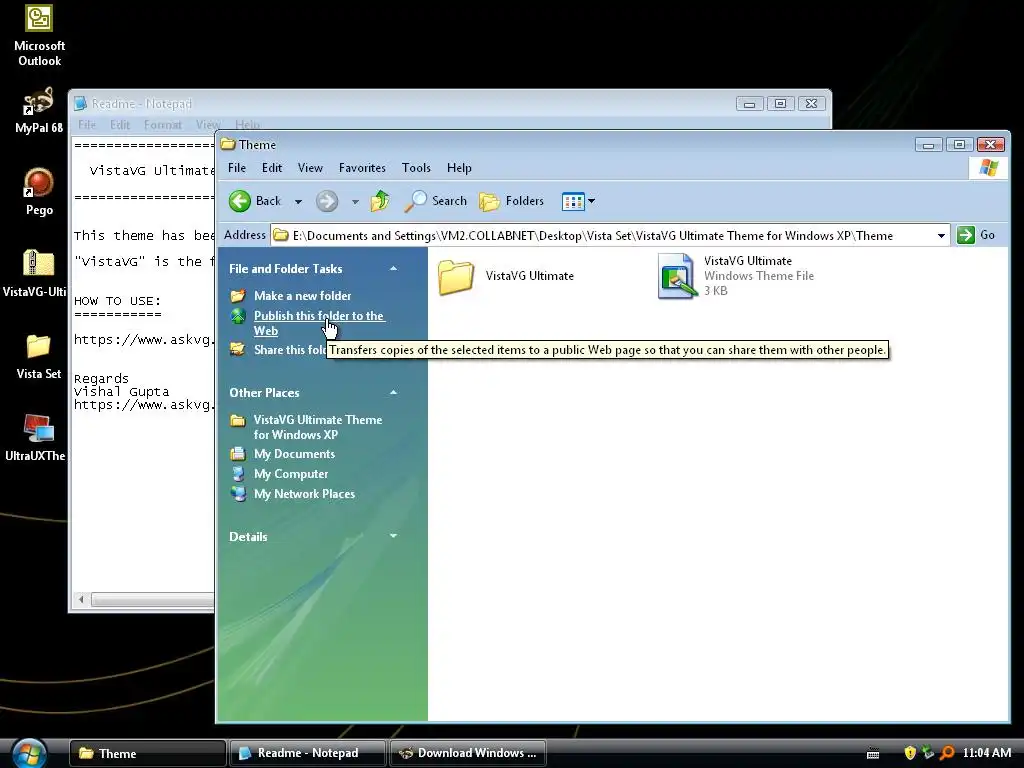Click the orange magnifier tray icon
Image resolution: width=1024 pixels, height=768 pixels.
[947, 753]
